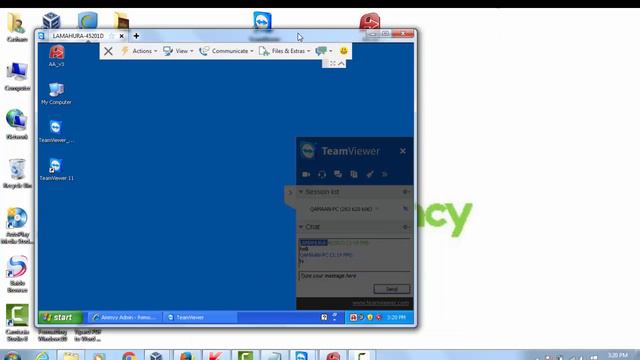Open the Files & Extras menu
This screenshot has width=640, height=360.
click(x=285, y=51)
